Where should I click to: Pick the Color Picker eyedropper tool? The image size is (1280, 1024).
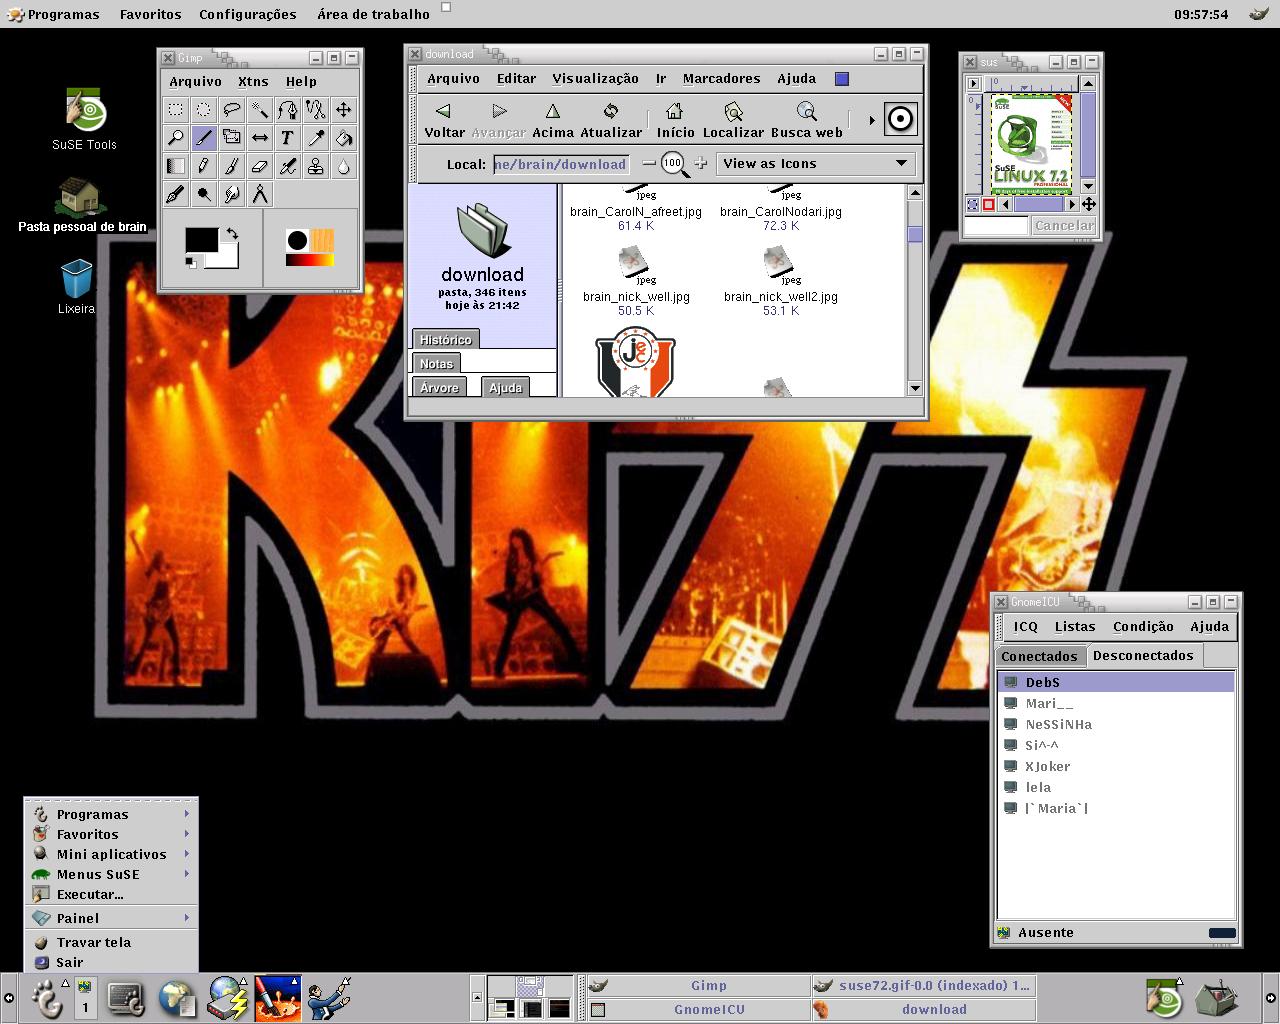pyautogui.click(x=315, y=138)
